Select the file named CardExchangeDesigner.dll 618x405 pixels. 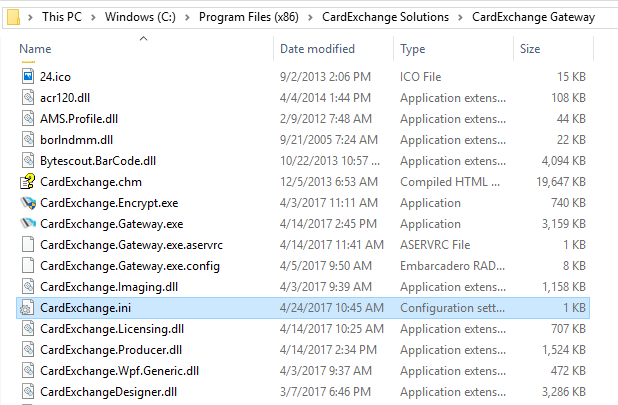pyautogui.click(x=108, y=392)
